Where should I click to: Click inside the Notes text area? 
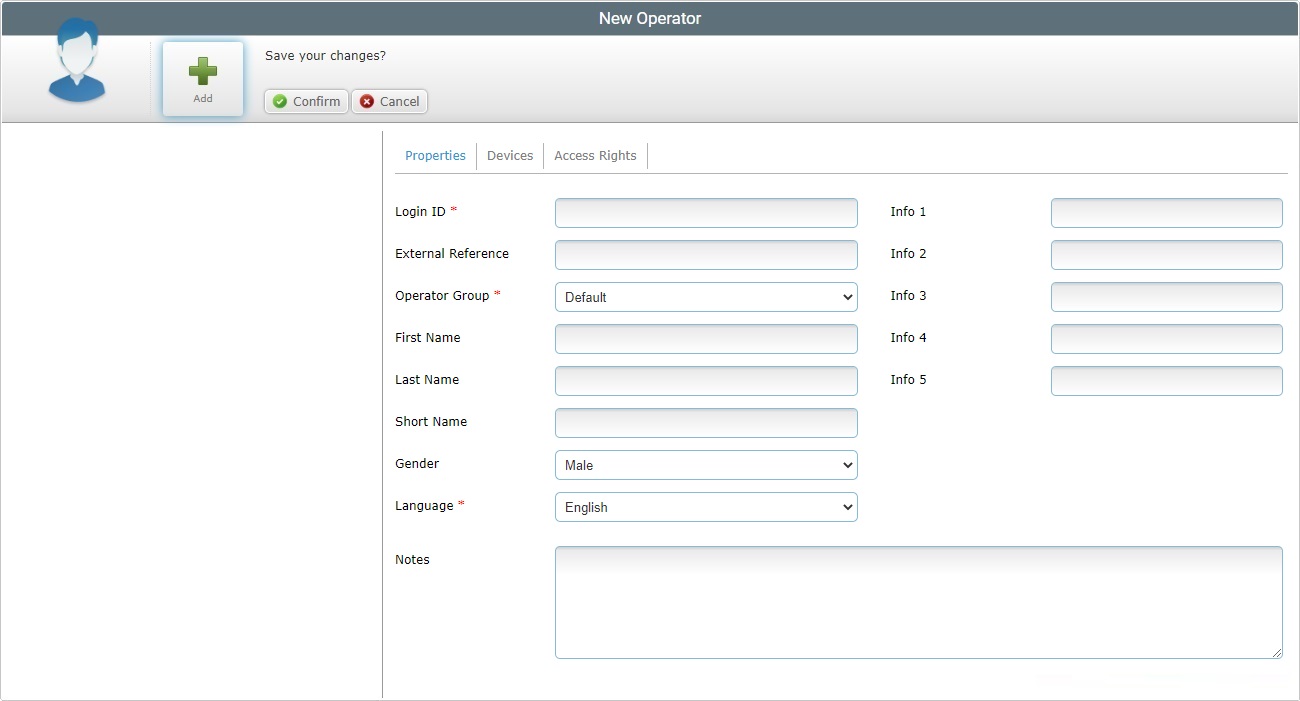click(x=918, y=602)
